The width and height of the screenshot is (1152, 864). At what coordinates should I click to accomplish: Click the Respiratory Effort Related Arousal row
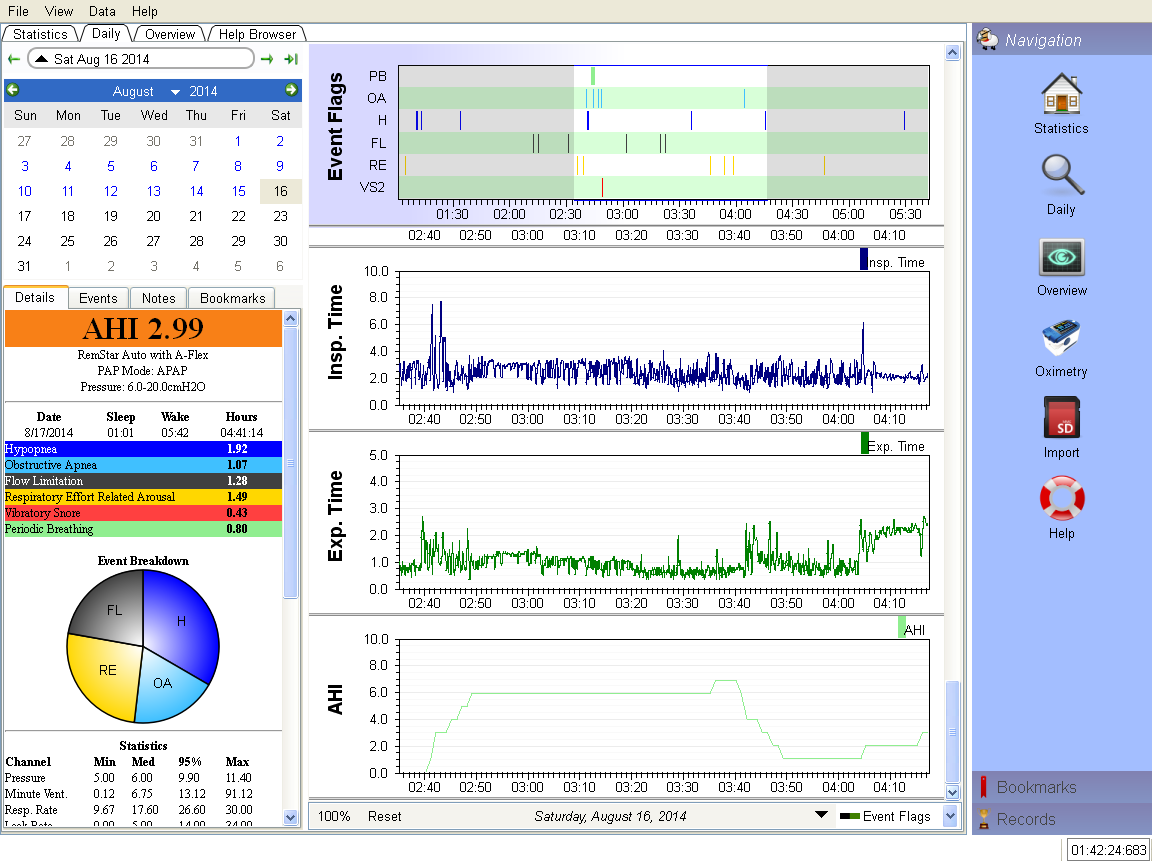click(143, 497)
